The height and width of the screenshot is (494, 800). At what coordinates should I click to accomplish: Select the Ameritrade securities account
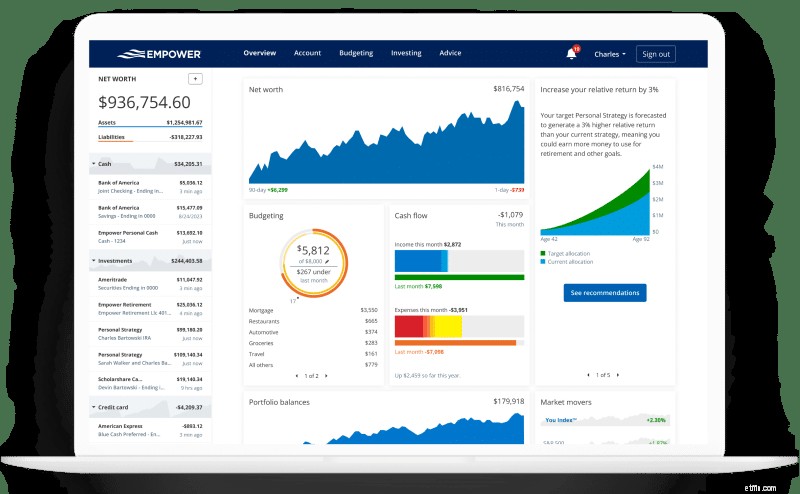[x=150, y=284]
